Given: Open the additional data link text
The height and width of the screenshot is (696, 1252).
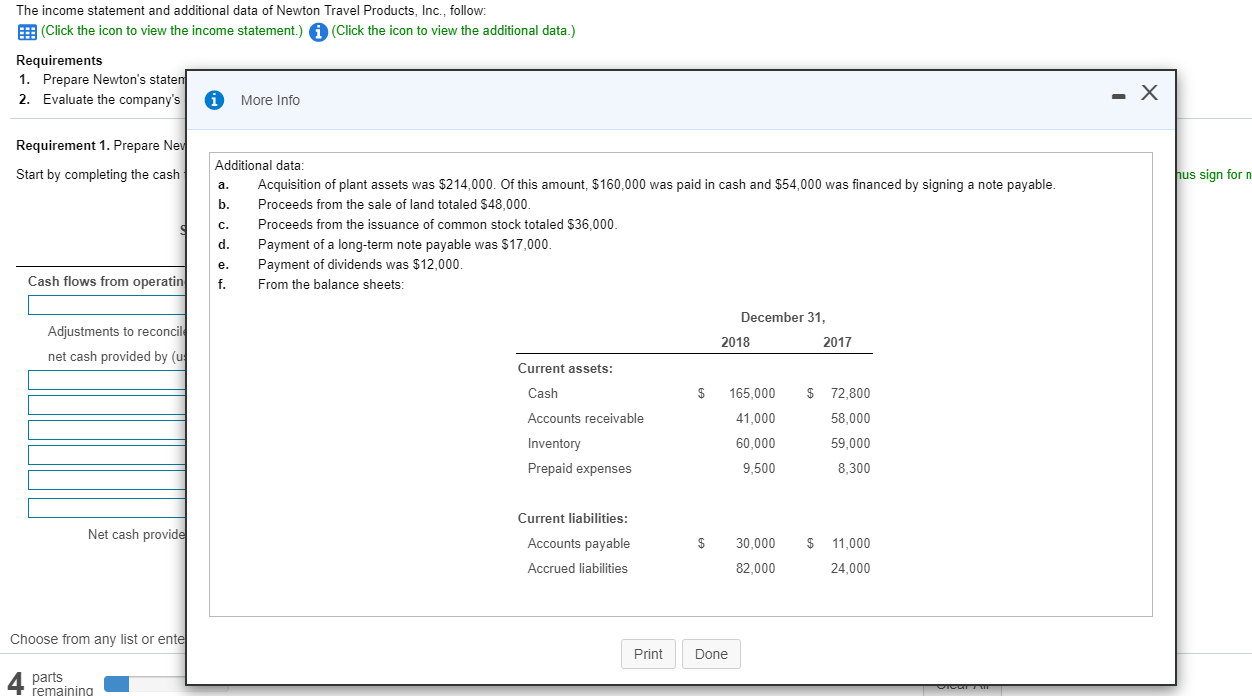Looking at the screenshot, I should (x=453, y=30).
